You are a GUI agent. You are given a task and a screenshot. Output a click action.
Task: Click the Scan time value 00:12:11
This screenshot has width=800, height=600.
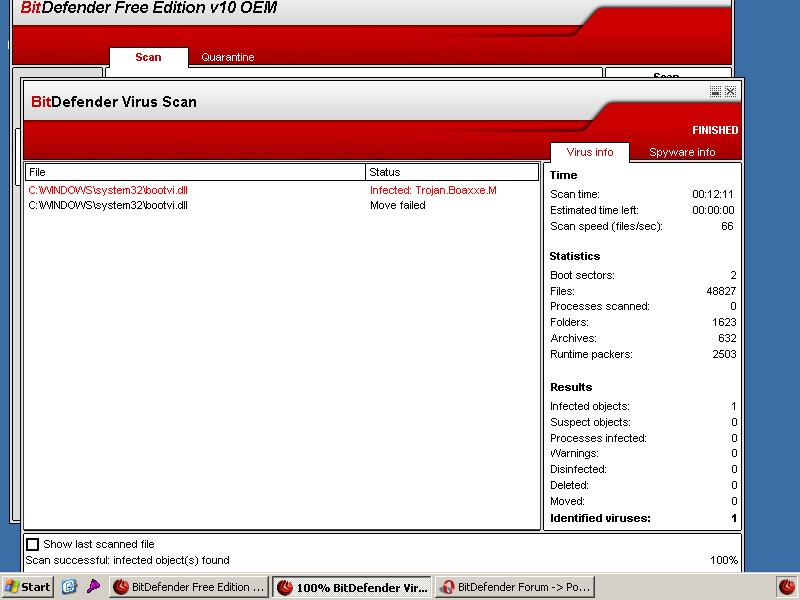click(x=712, y=194)
